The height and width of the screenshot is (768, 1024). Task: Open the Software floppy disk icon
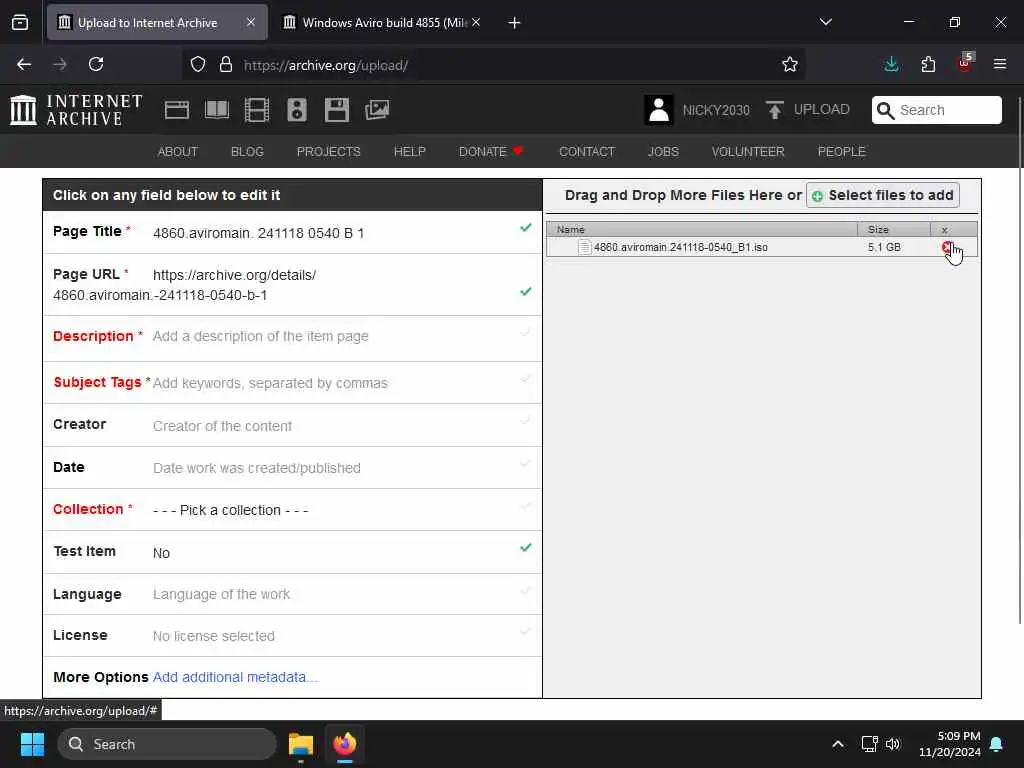pyautogui.click(x=337, y=110)
